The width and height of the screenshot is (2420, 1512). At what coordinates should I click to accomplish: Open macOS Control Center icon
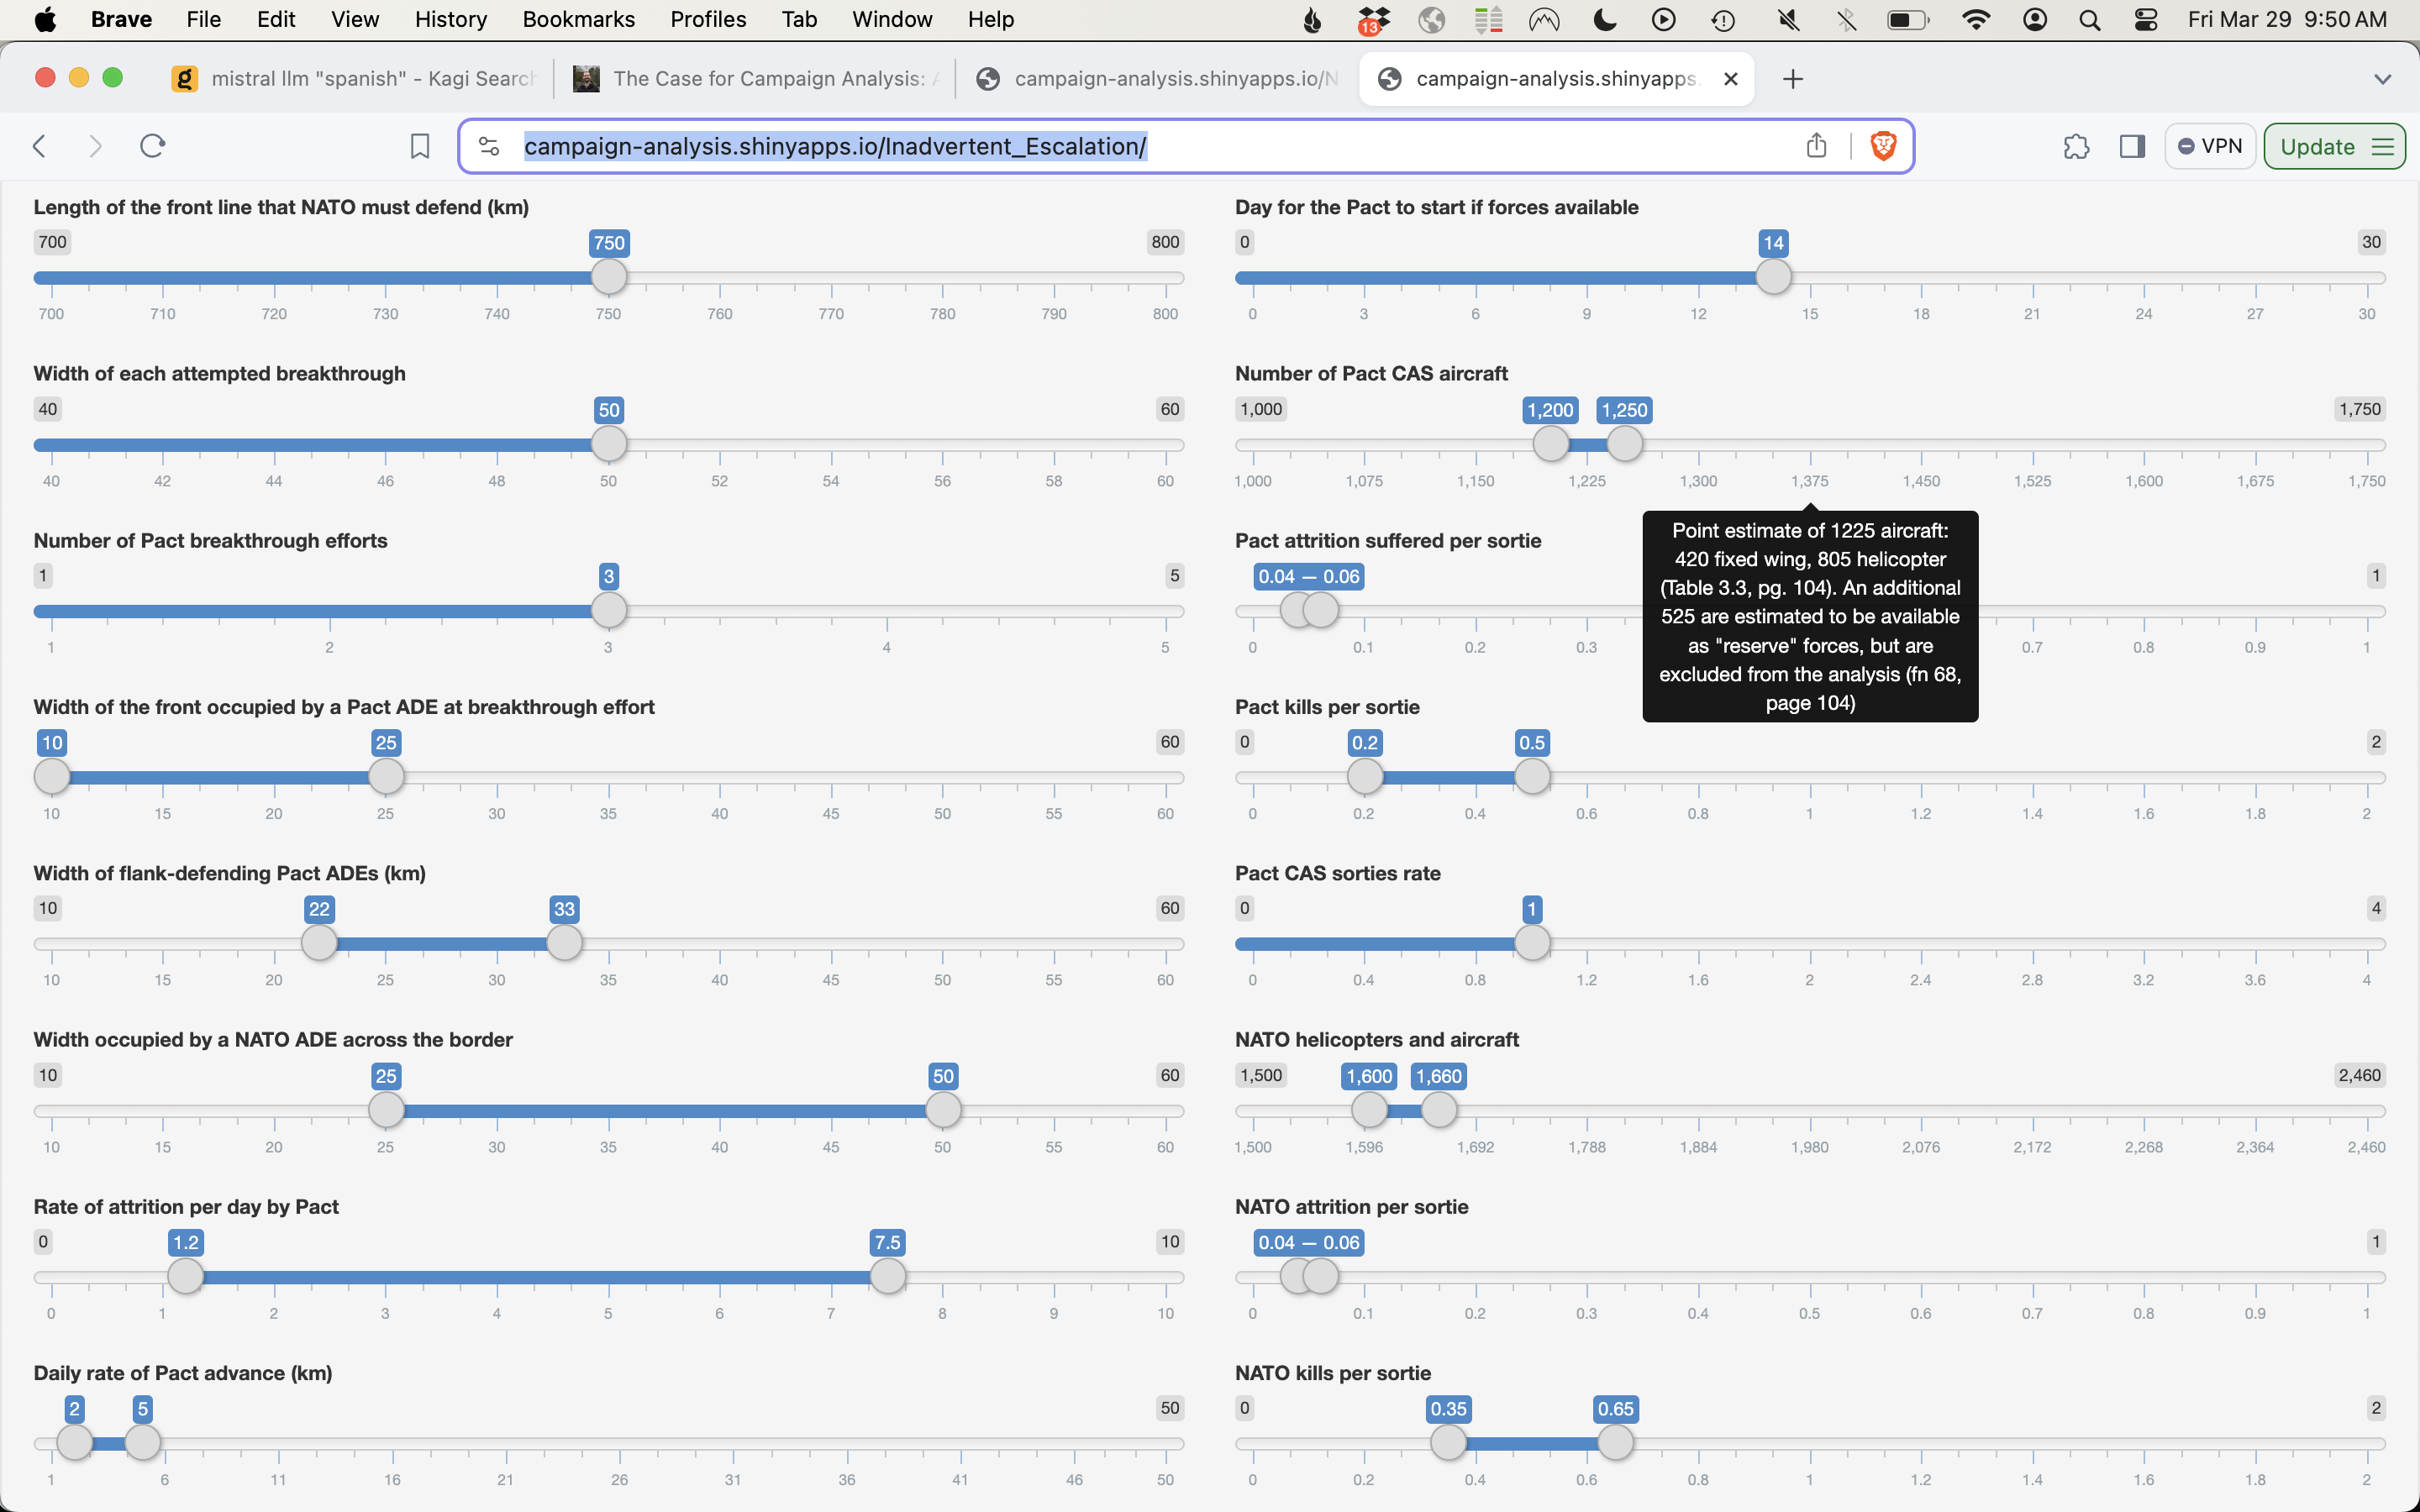(x=2146, y=19)
